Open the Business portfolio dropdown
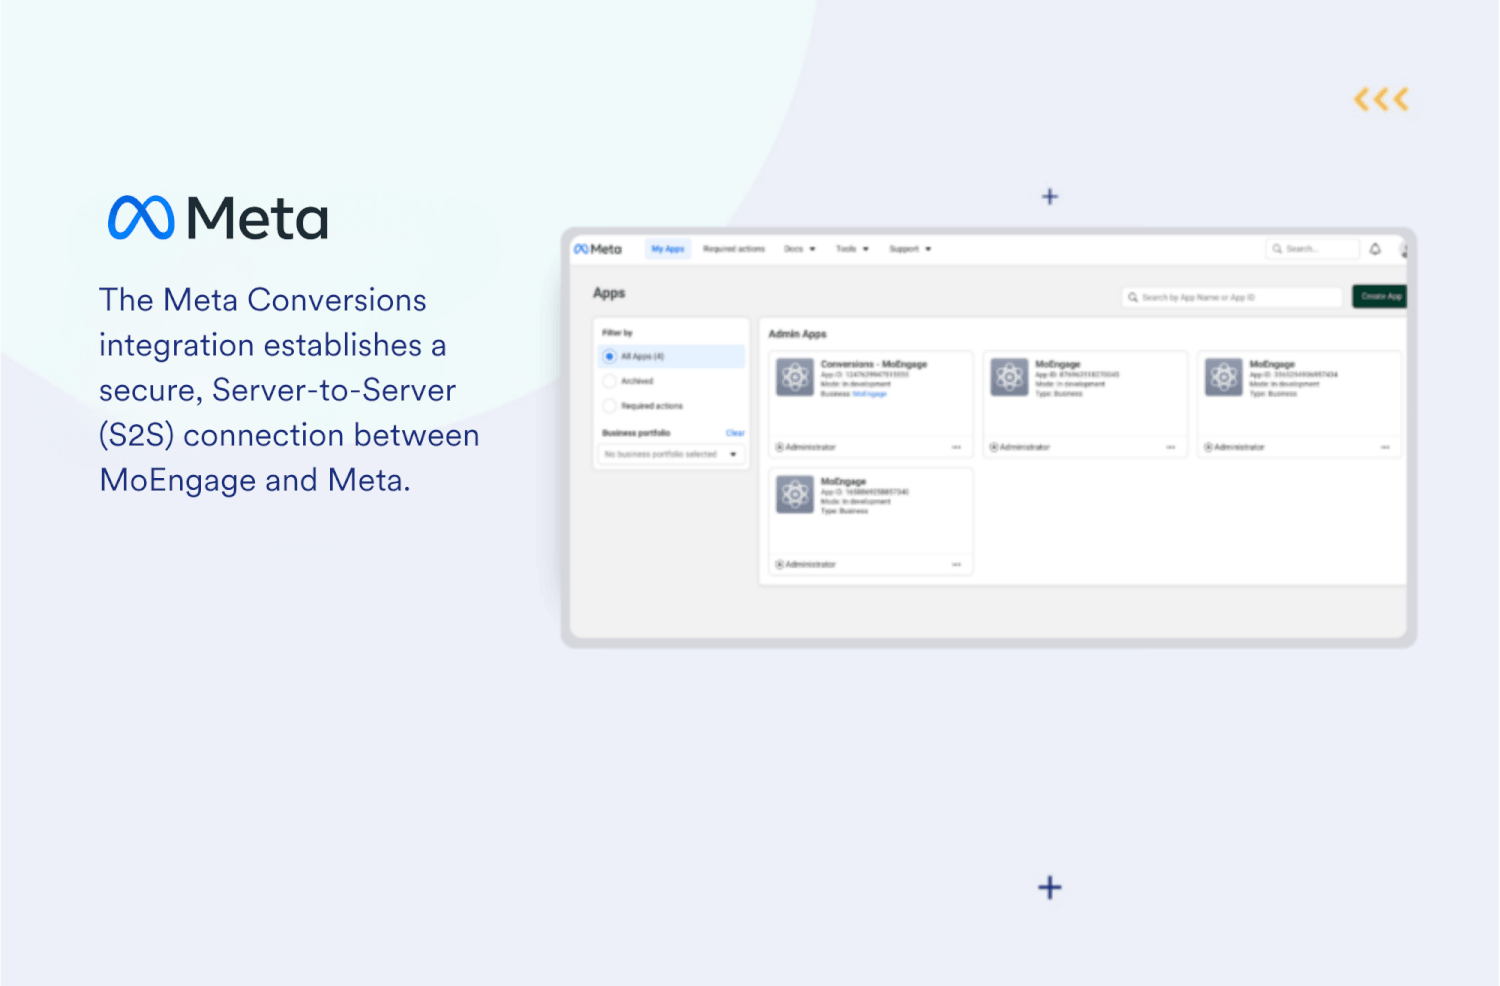 671,454
